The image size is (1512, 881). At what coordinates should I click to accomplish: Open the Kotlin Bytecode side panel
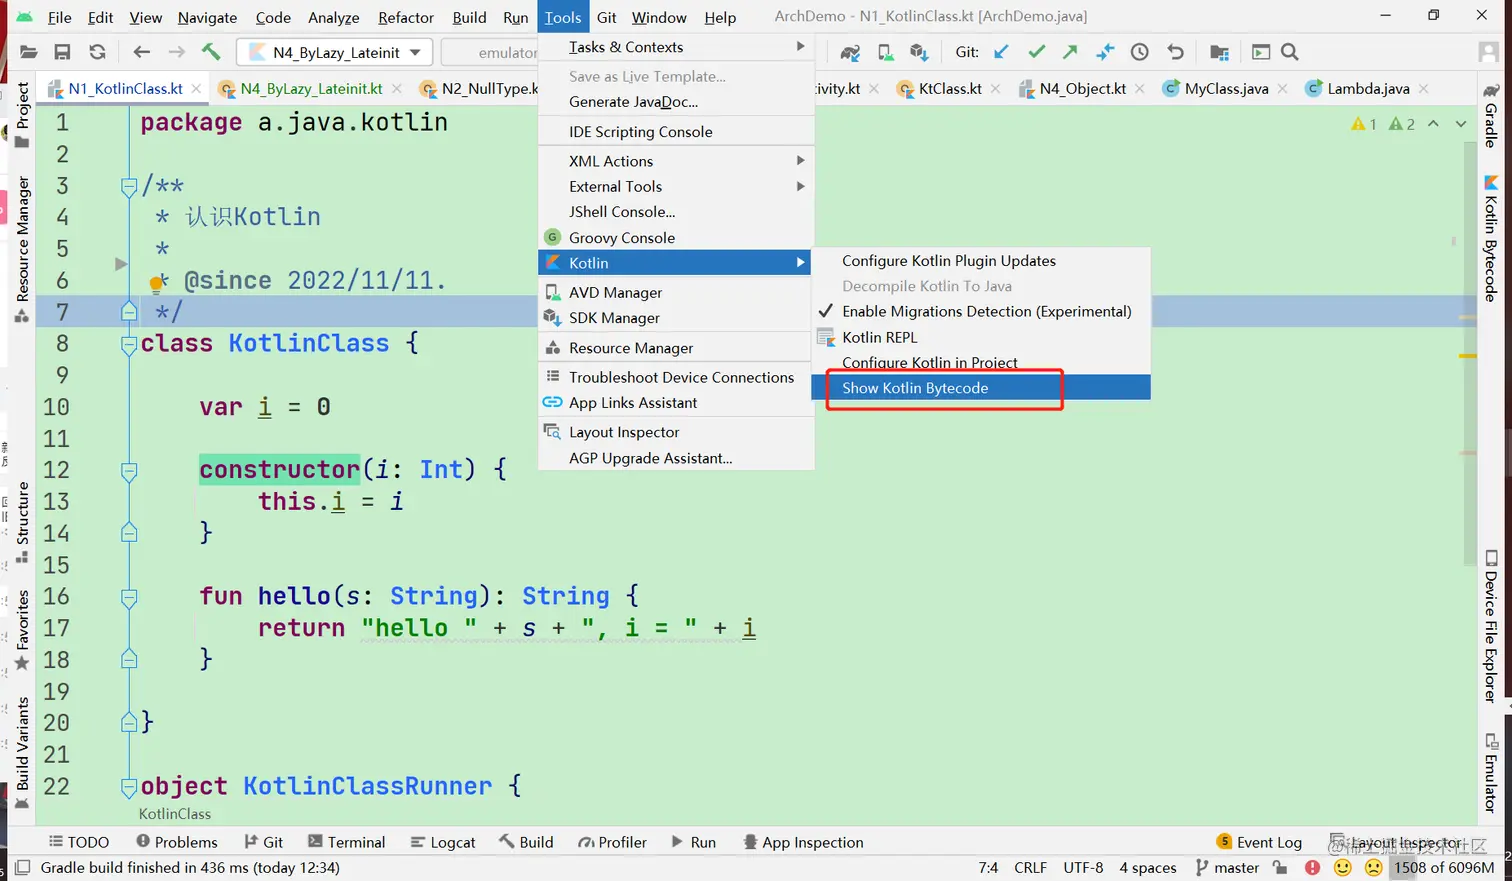(x=1491, y=238)
